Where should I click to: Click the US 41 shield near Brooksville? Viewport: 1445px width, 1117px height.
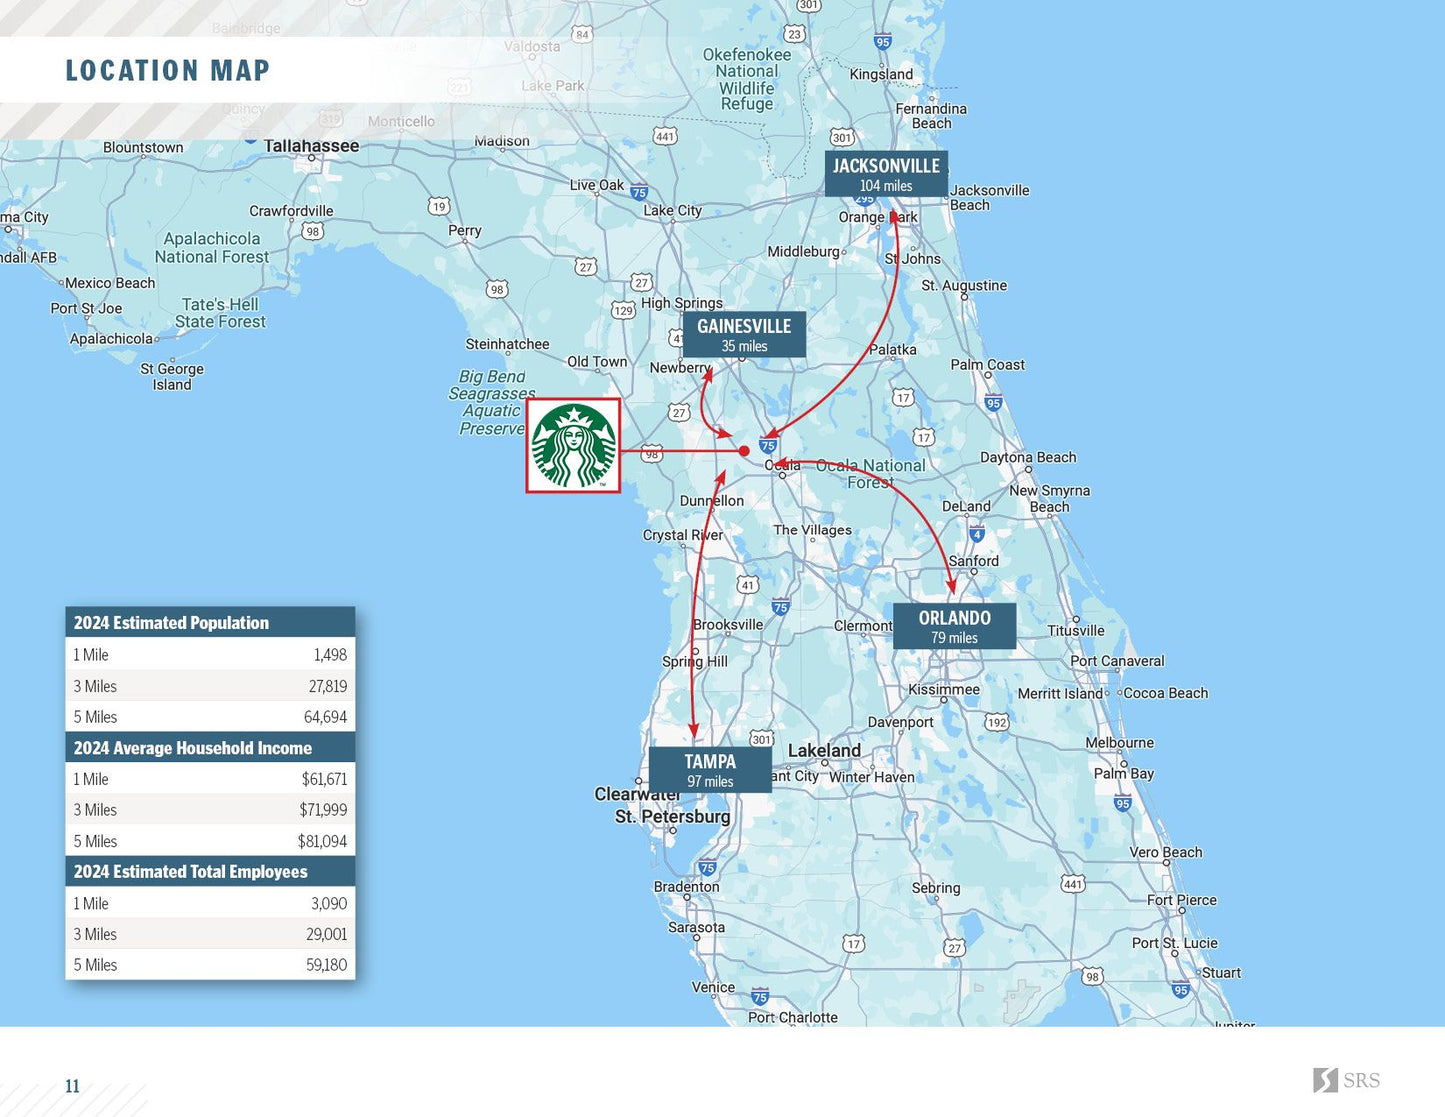pos(747,584)
